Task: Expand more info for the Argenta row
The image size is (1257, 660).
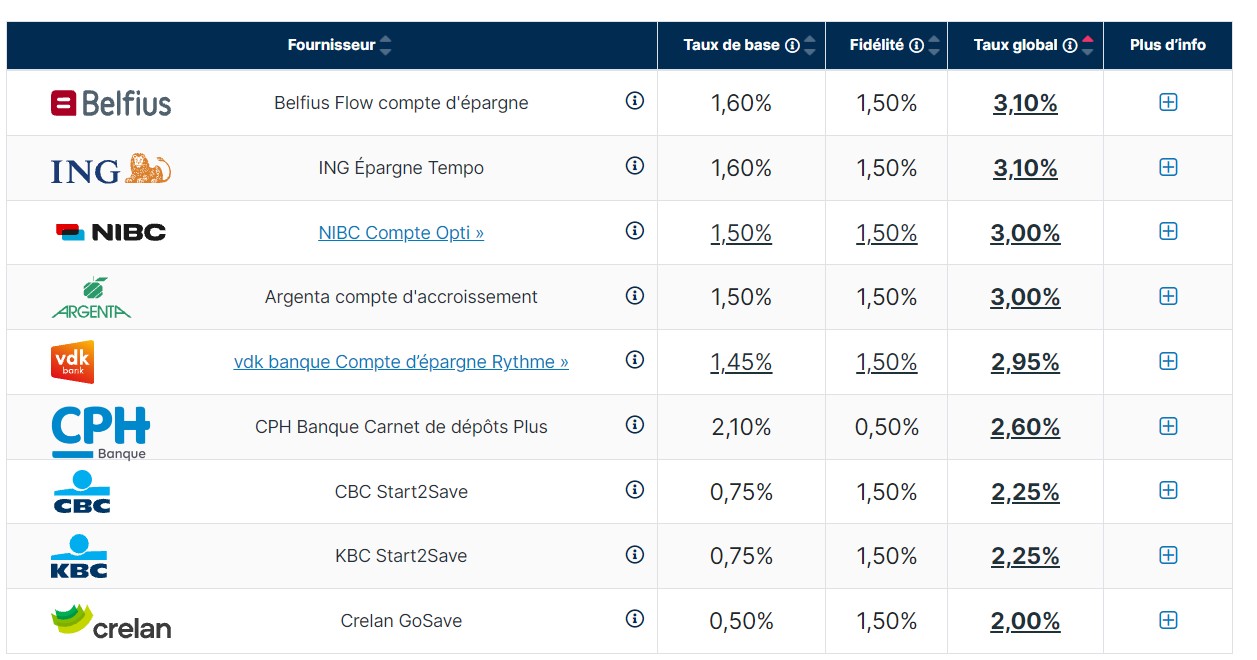Action: point(1168,296)
